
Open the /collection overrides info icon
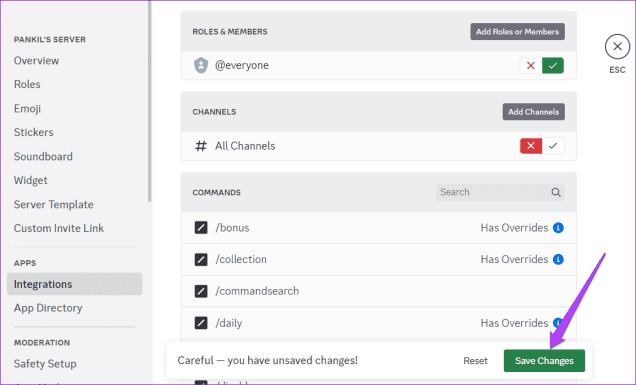[558, 259]
